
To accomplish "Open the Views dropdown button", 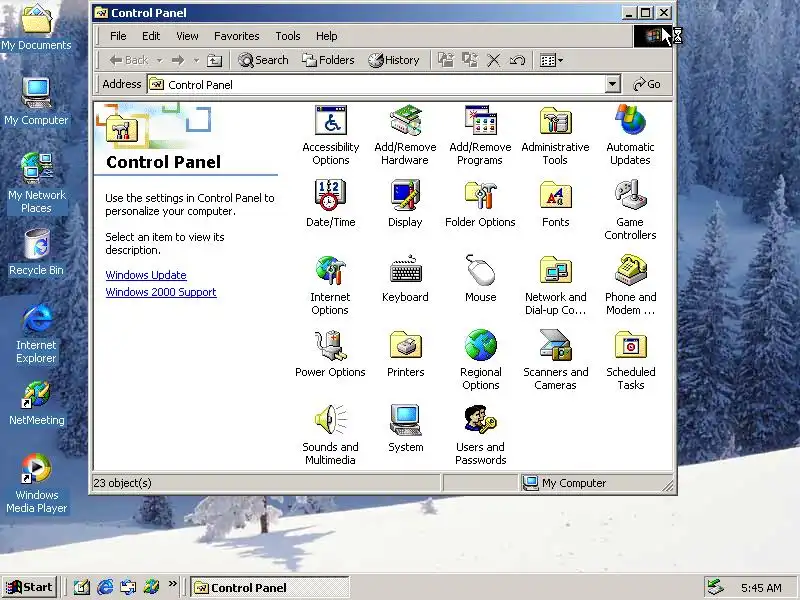I will tap(551, 60).
